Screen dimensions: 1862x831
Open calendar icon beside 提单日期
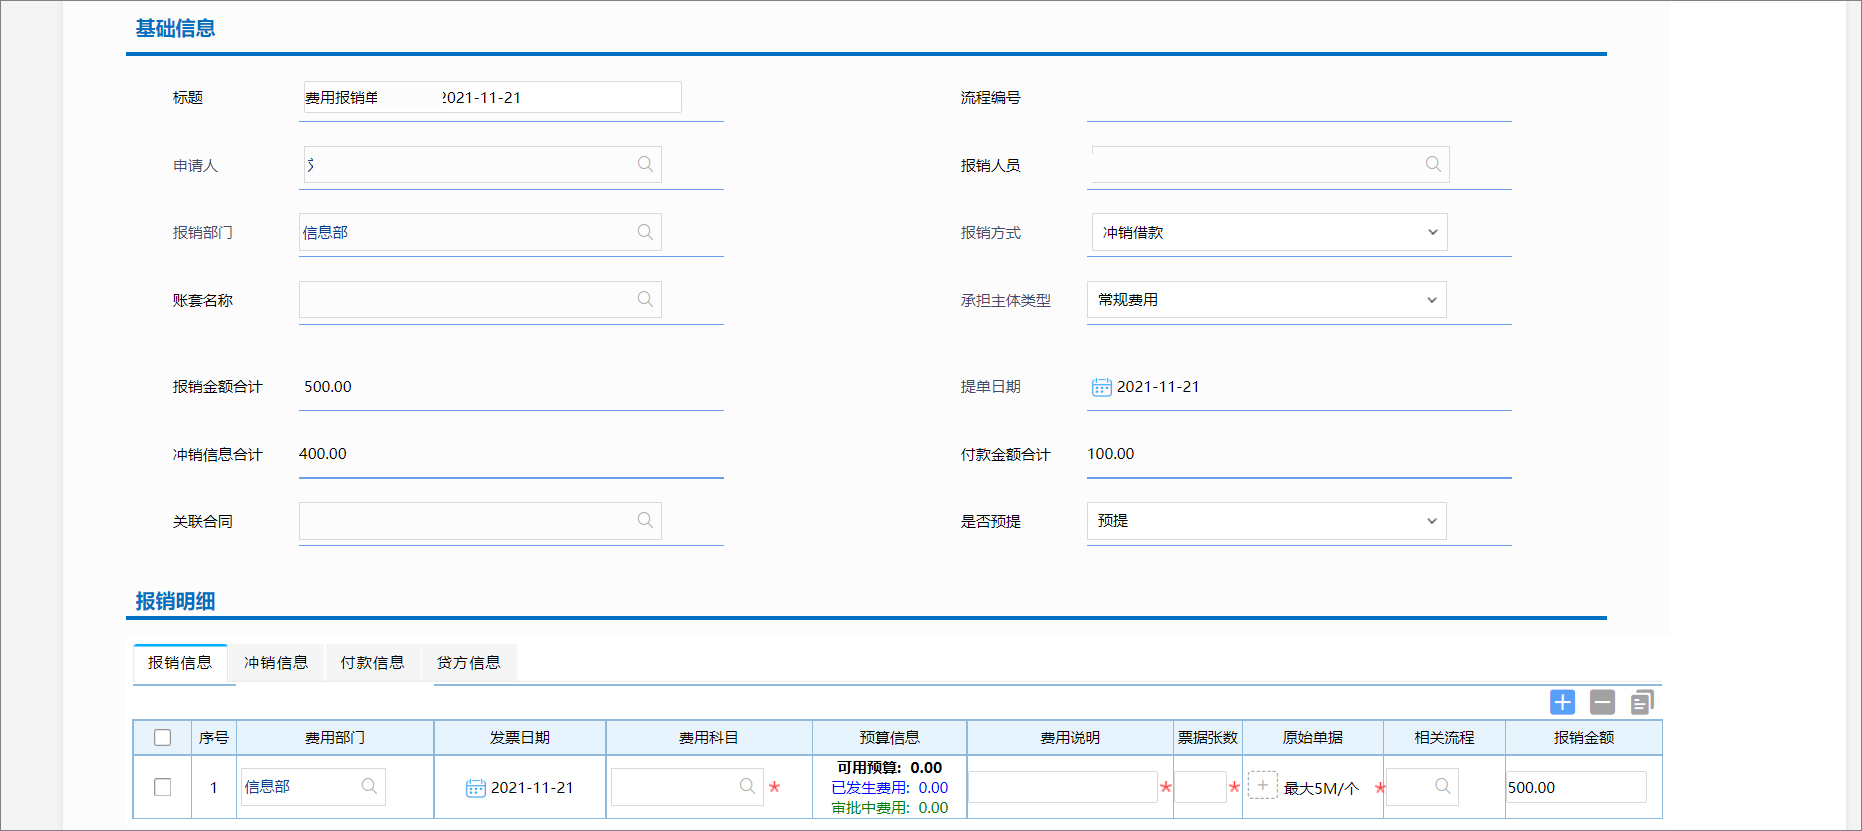pyautogui.click(x=1101, y=387)
